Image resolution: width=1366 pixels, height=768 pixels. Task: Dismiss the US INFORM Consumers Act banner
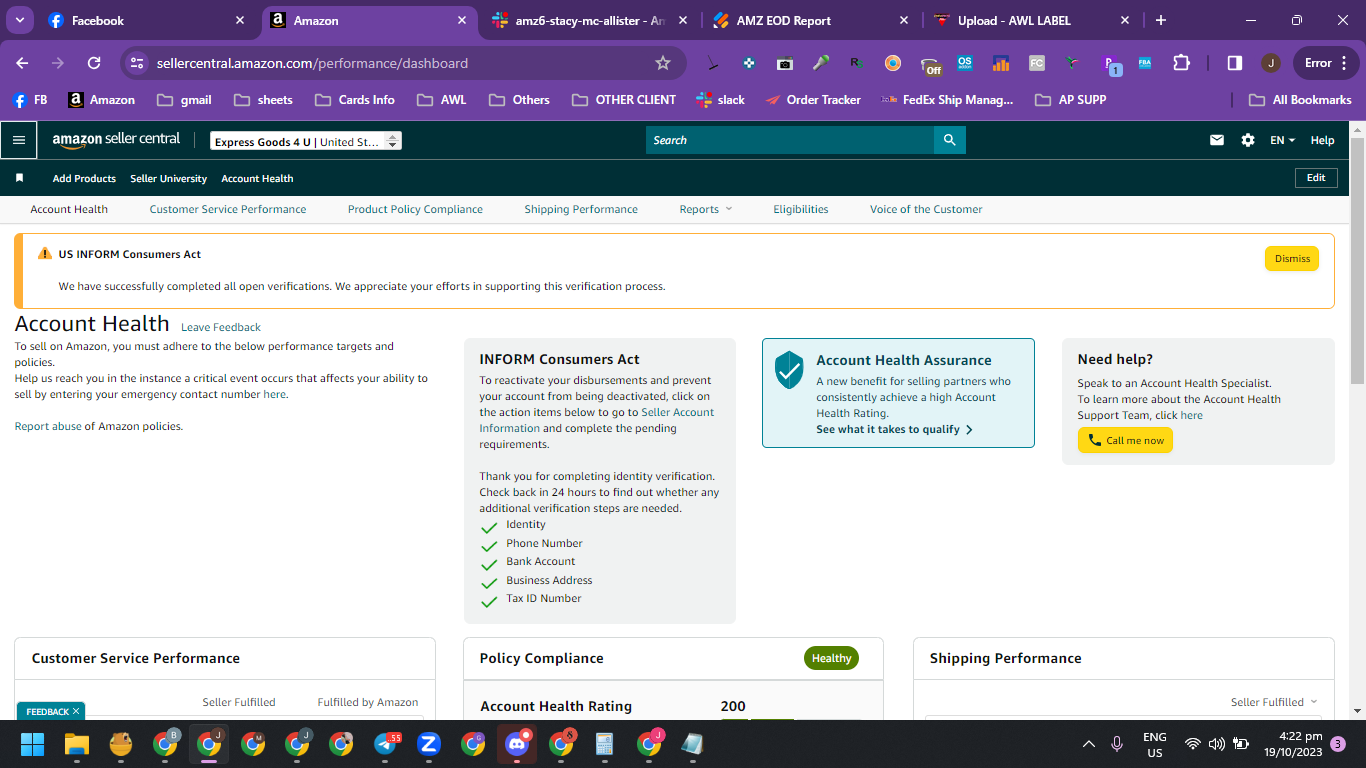pyautogui.click(x=1292, y=258)
